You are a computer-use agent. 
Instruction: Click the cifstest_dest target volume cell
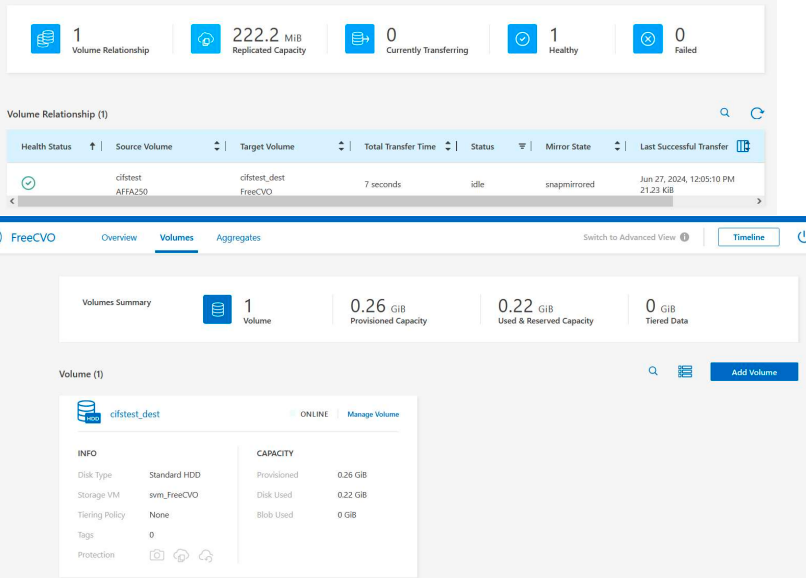262,177
